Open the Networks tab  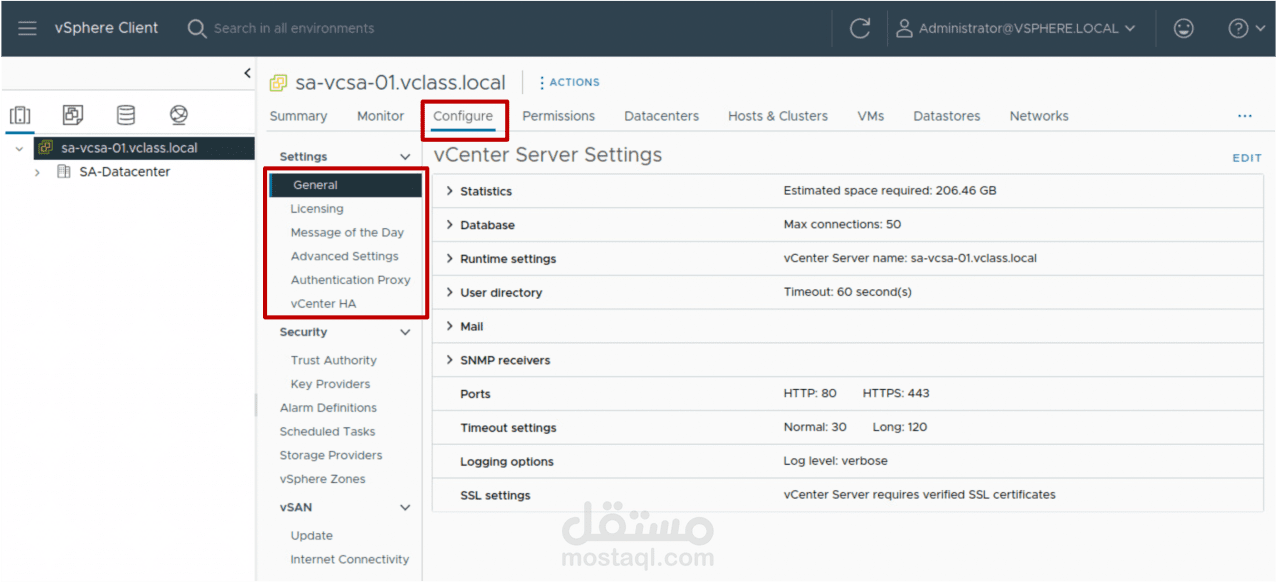point(1039,116)
